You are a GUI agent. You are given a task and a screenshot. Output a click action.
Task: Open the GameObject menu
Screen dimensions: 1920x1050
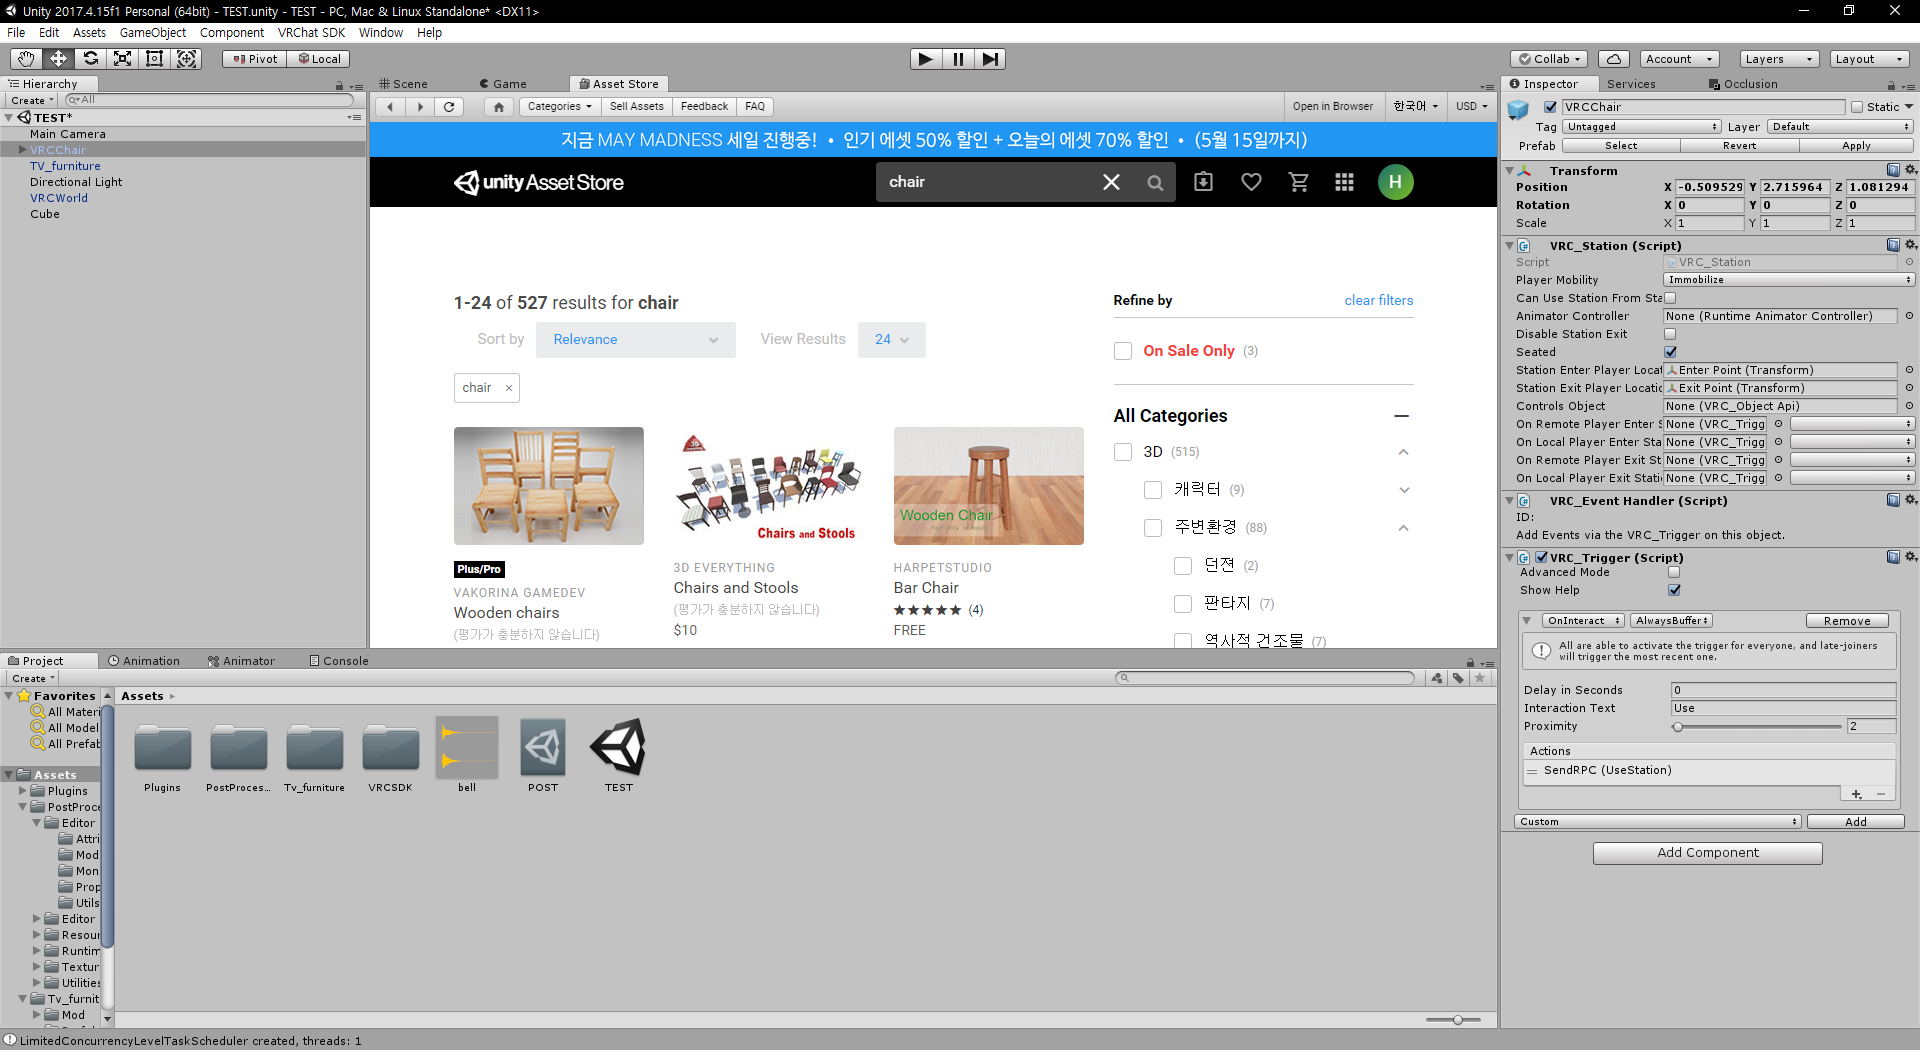coord(153,33)
